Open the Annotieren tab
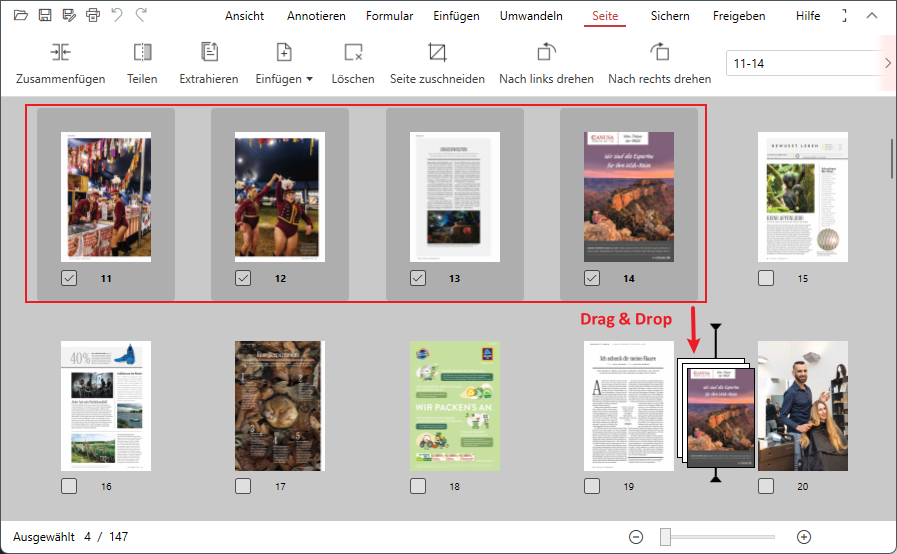 [316, 16]
